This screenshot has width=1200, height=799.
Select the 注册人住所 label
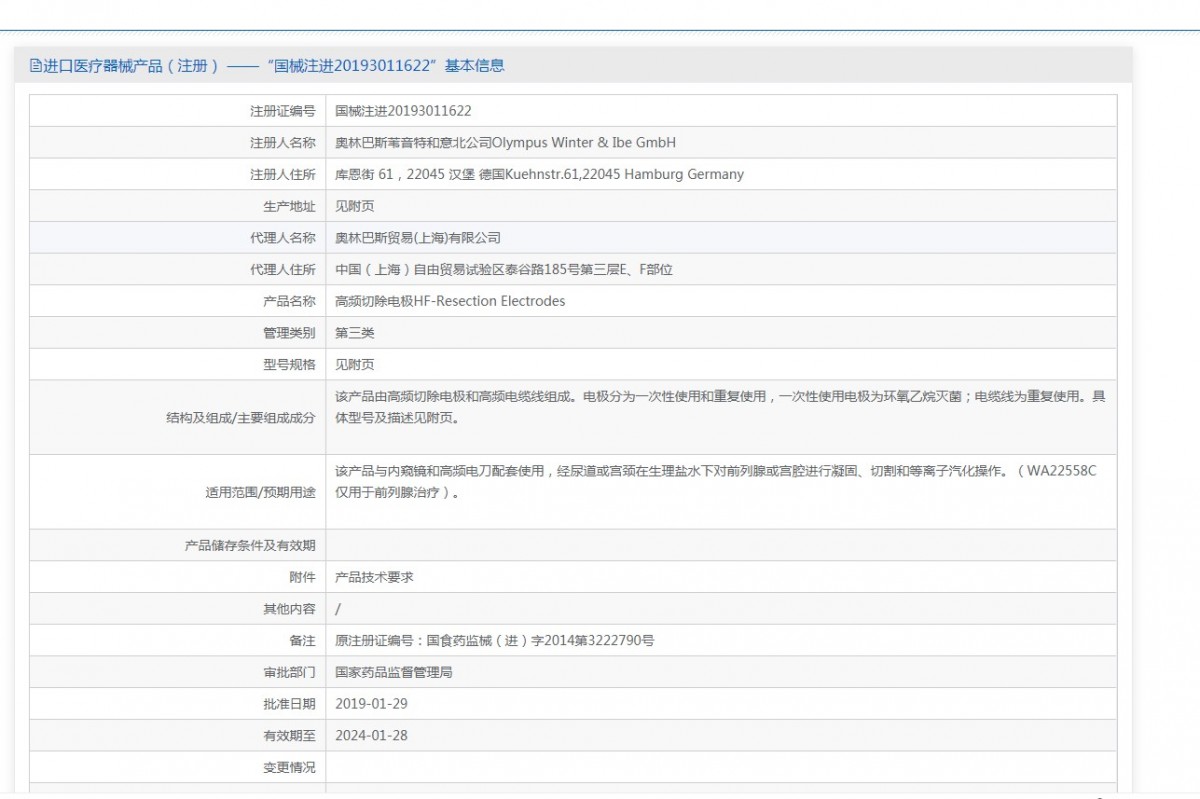(283, 174)
